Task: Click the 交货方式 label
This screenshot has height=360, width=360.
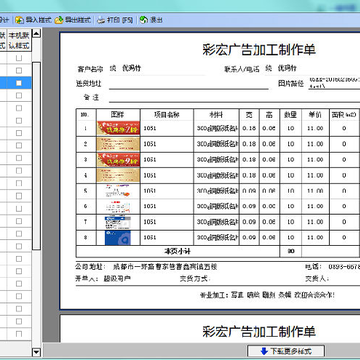Action: pos(194,279)
